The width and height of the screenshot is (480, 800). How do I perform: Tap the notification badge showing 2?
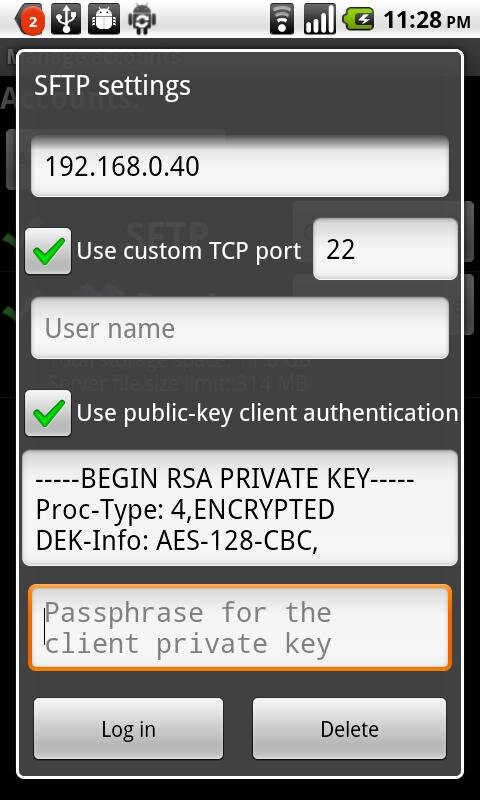32,20
